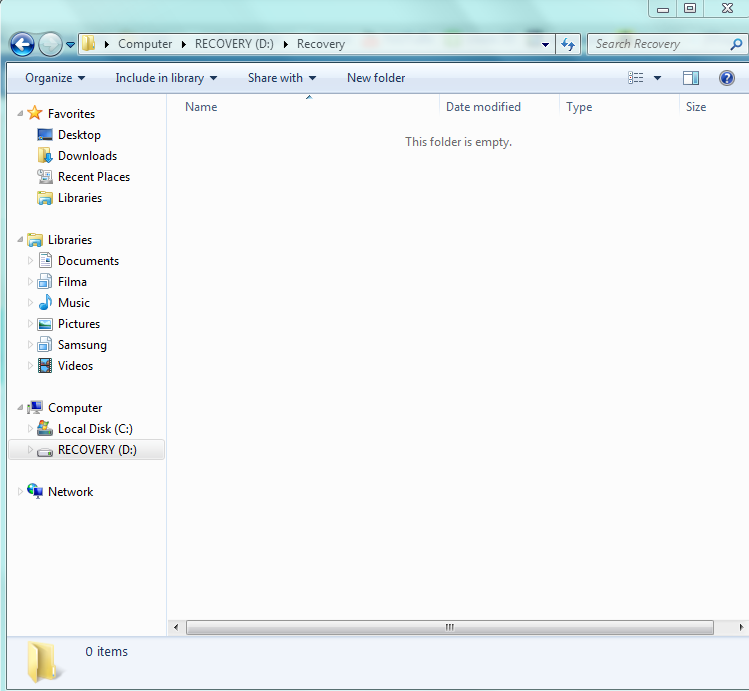This screenshot has height=691, width=749.
Task: Open the view options dropdown arrow
Action: (657, 78)
